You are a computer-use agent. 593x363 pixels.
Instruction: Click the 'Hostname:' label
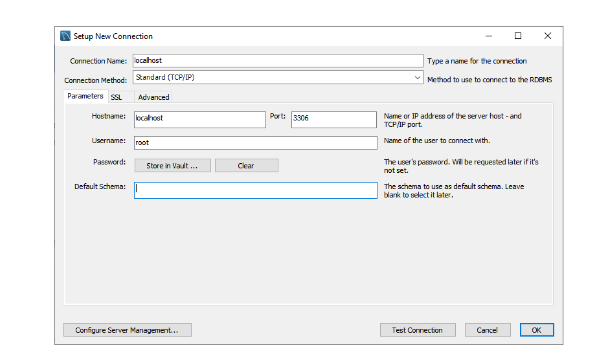coord(109,116)
